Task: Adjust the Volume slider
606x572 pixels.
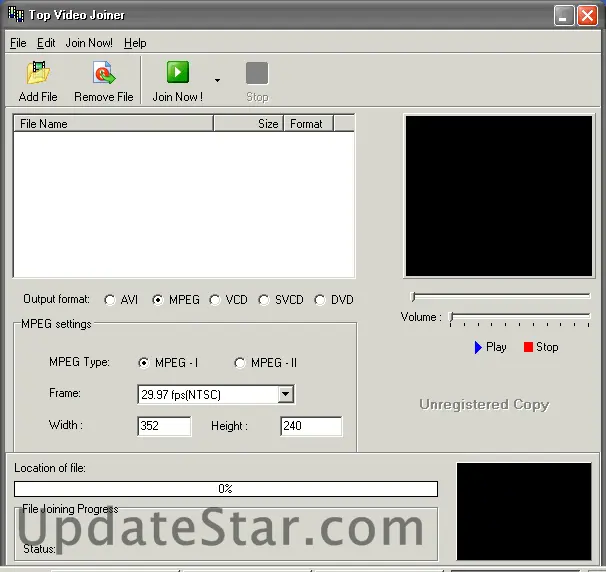Action: pyautogui.click(x=520, y=319)
